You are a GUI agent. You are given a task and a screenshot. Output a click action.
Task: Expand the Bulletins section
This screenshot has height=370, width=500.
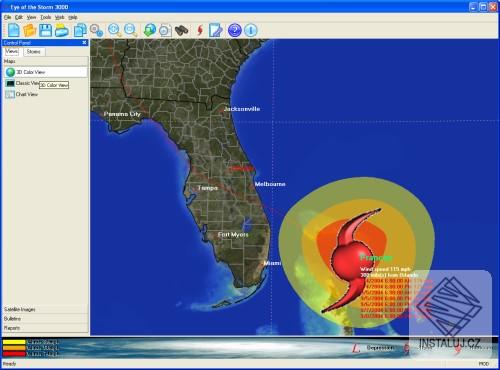(x=45, y=319)
